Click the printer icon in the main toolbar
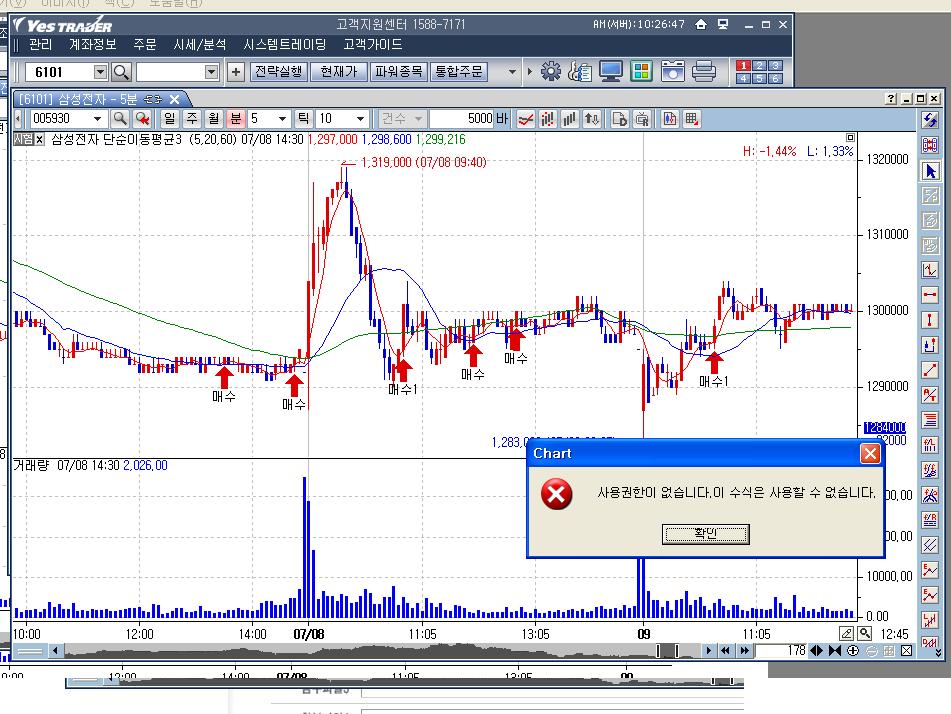 (704, 72)
